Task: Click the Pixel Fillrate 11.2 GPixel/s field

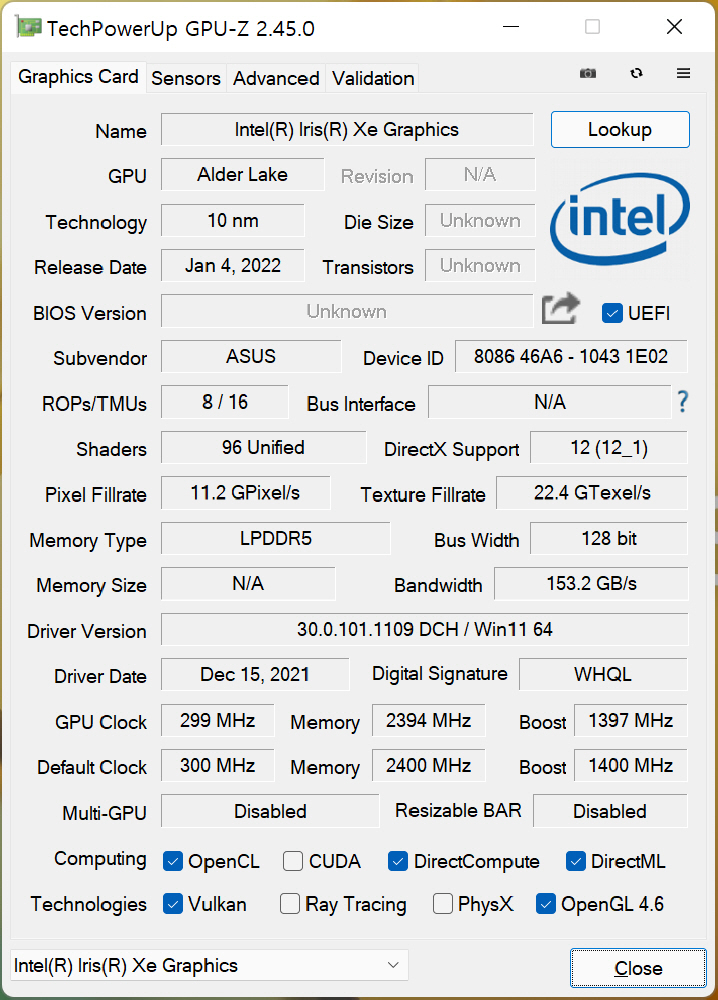Action: pos(245,492)
